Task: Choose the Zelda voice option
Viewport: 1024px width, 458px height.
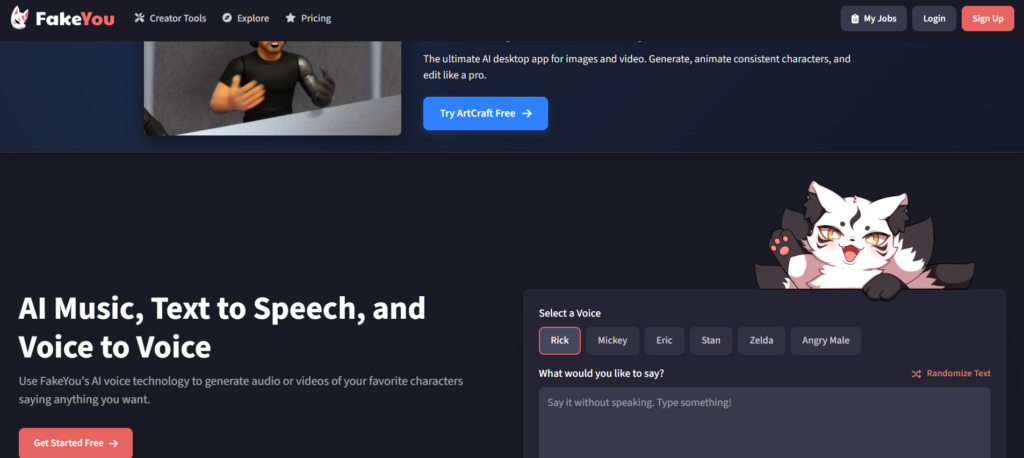Action: [x=761, y=341]
